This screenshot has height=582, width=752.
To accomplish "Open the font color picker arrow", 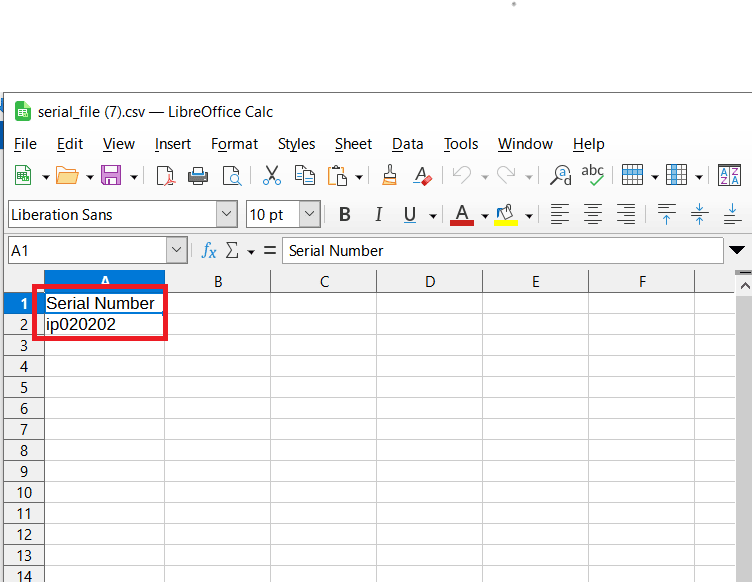I will [x=484, y=216].
